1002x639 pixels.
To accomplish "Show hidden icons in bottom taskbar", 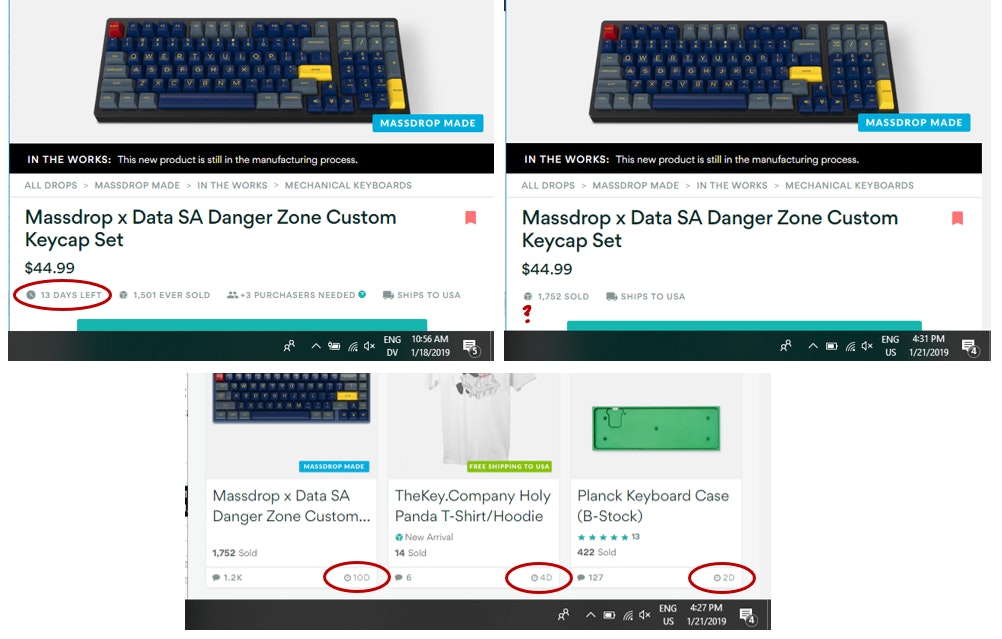I will point(590,615).
